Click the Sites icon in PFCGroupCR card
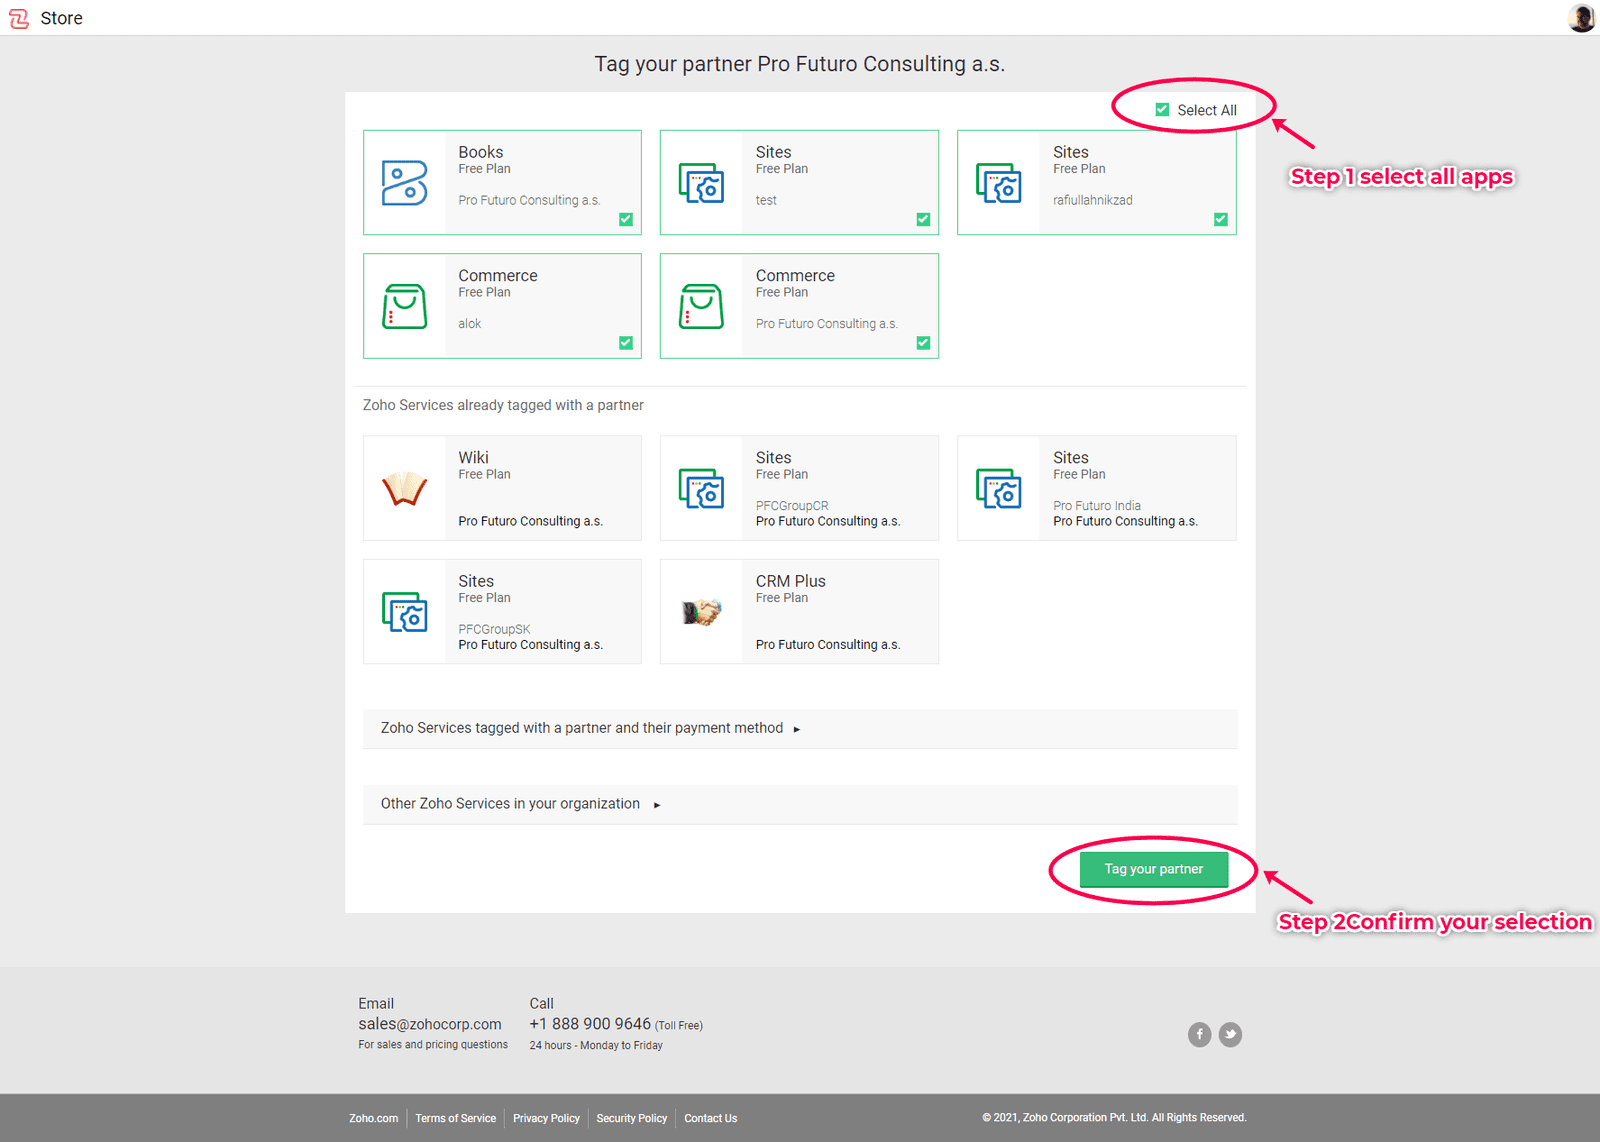This screenshot has width=1600, height=1142. click(701, 488)
